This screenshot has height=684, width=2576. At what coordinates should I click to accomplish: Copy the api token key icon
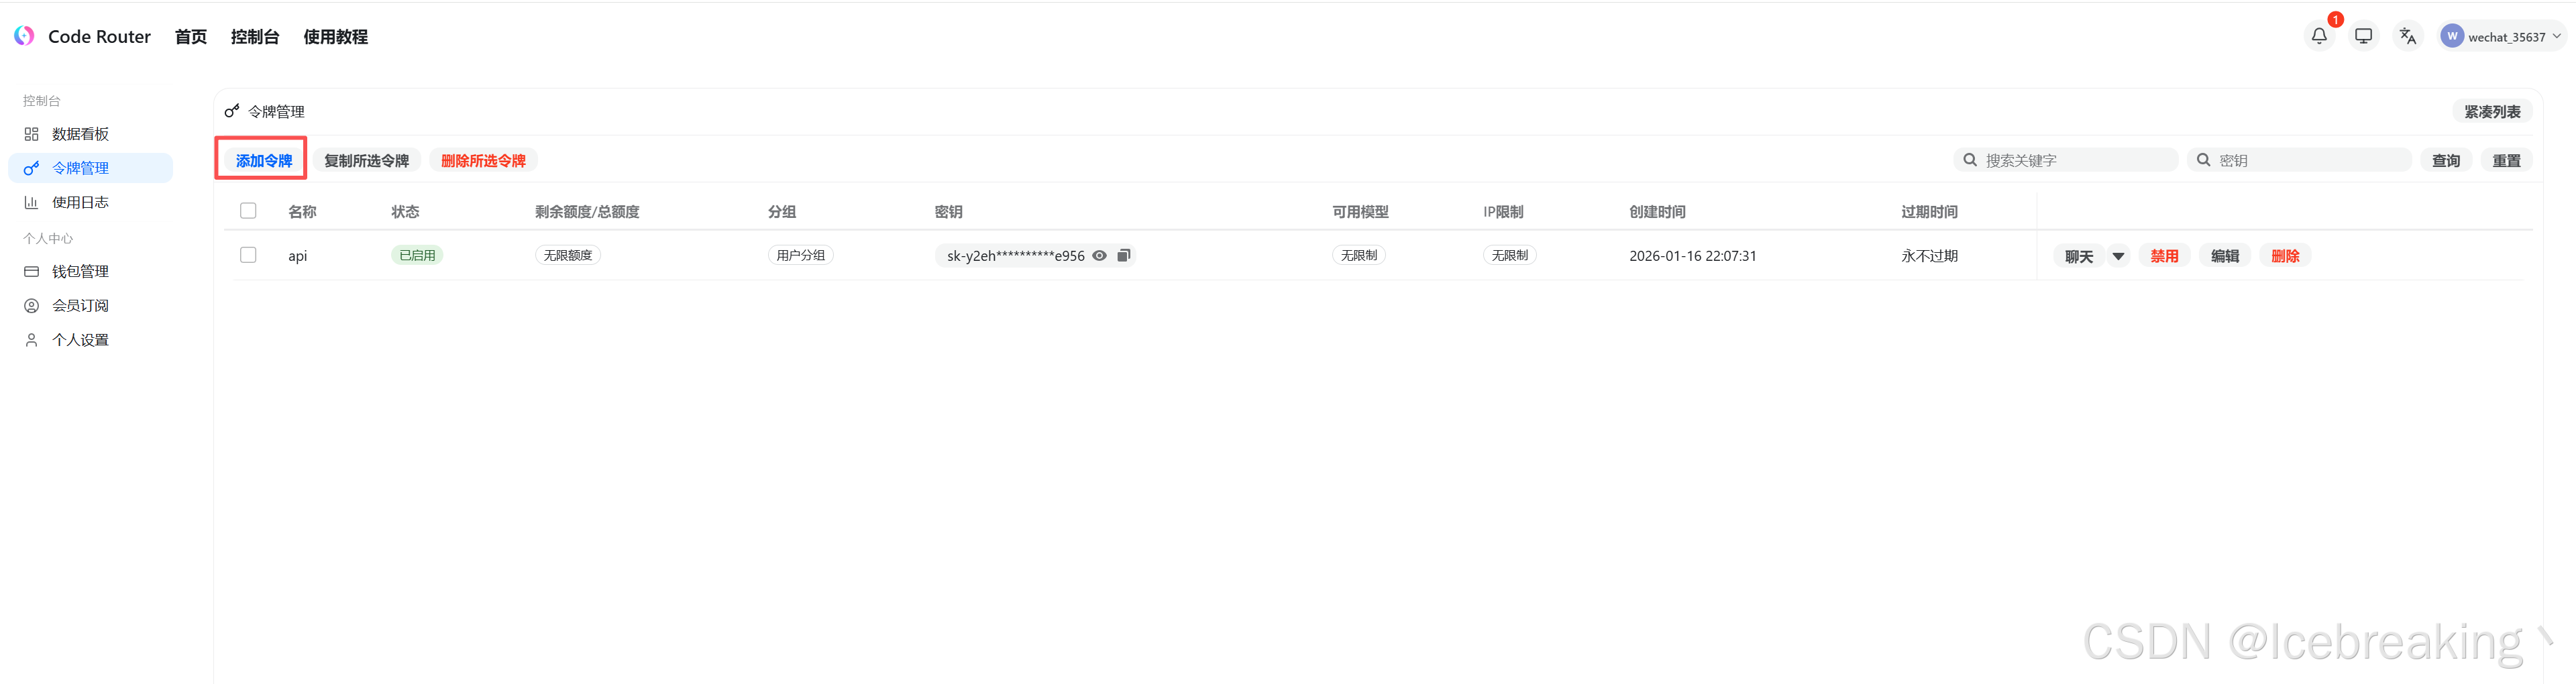pyautogui.click(x=1124, y=255)
